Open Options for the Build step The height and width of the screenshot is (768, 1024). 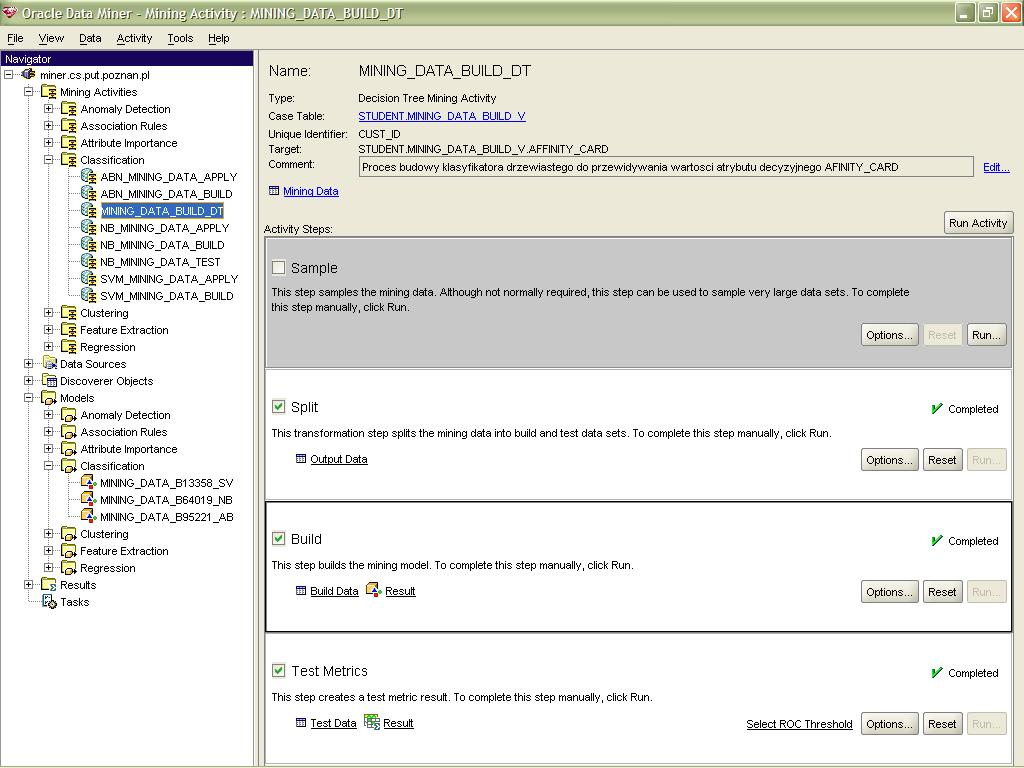point(889,592)
